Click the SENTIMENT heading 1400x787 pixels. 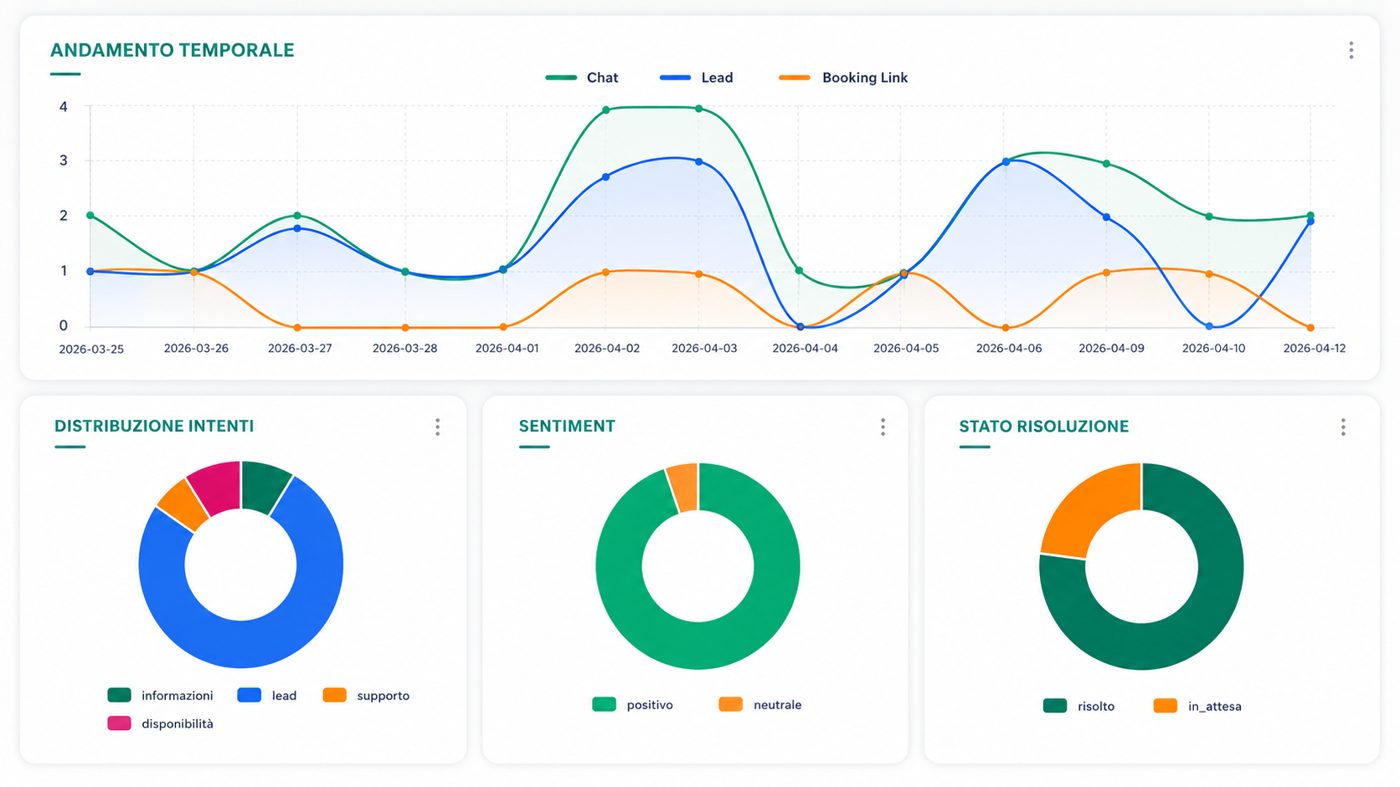pos(567,426)
